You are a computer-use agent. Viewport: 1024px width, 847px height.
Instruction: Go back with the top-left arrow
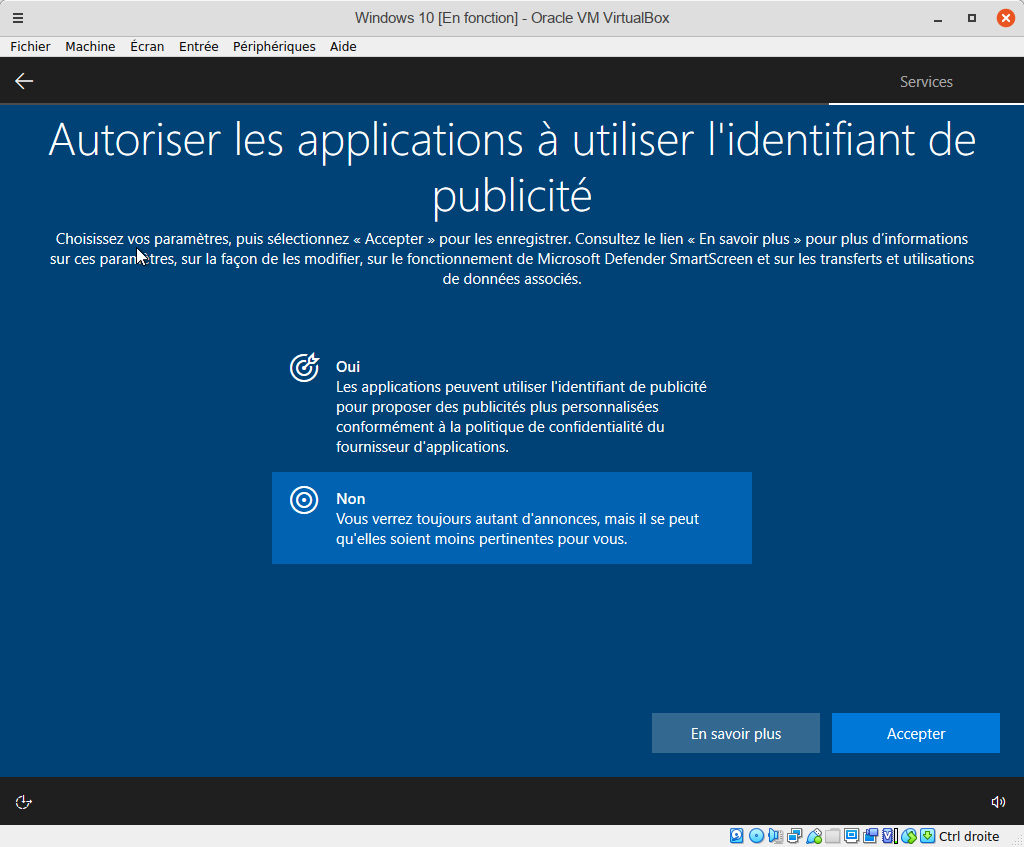24,82
